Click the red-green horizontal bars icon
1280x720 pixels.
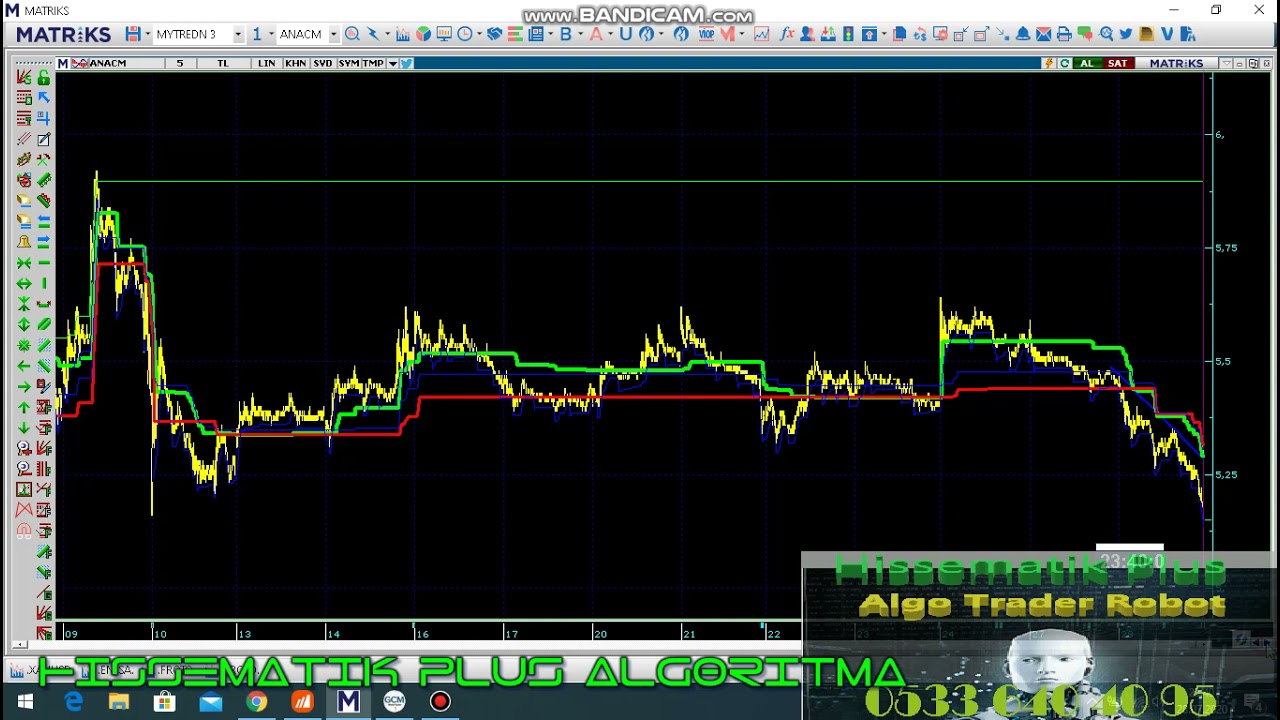click(x=515, y=34)
